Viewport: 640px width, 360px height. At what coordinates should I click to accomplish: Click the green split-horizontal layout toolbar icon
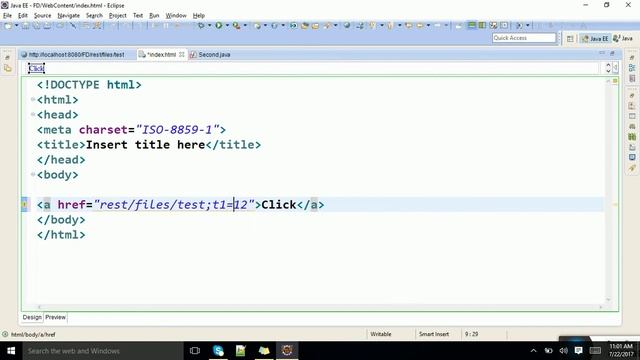pos(471,25)
